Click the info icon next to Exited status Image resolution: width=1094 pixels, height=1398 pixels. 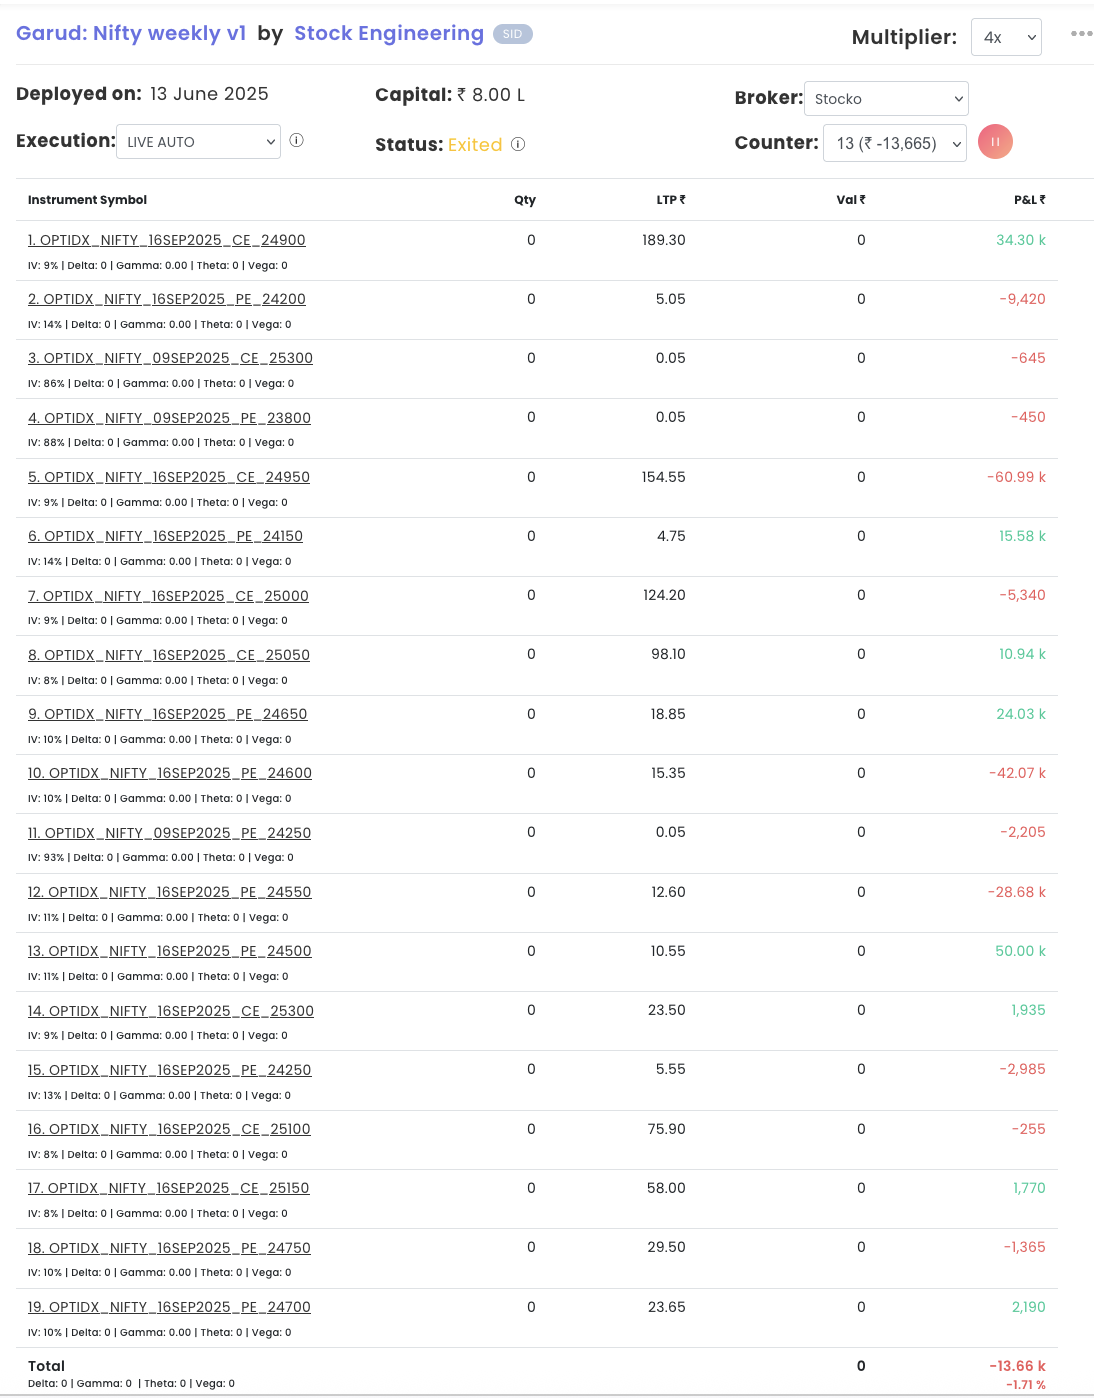point(518,144)
